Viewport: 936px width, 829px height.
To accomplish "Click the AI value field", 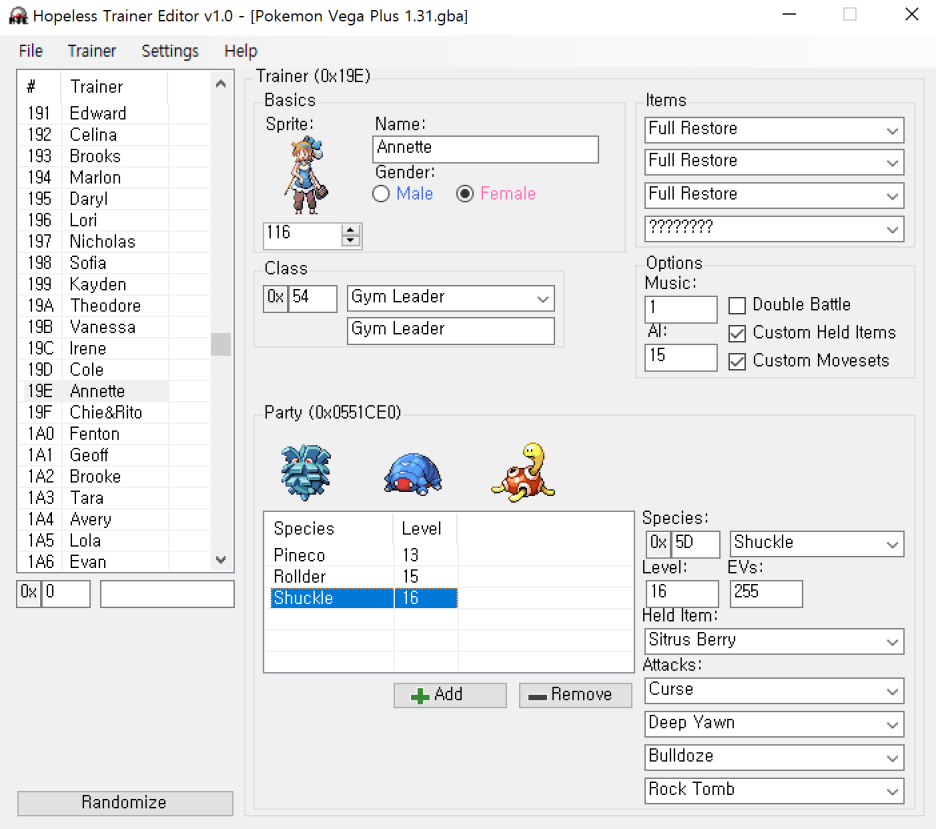I will (681, 357).
